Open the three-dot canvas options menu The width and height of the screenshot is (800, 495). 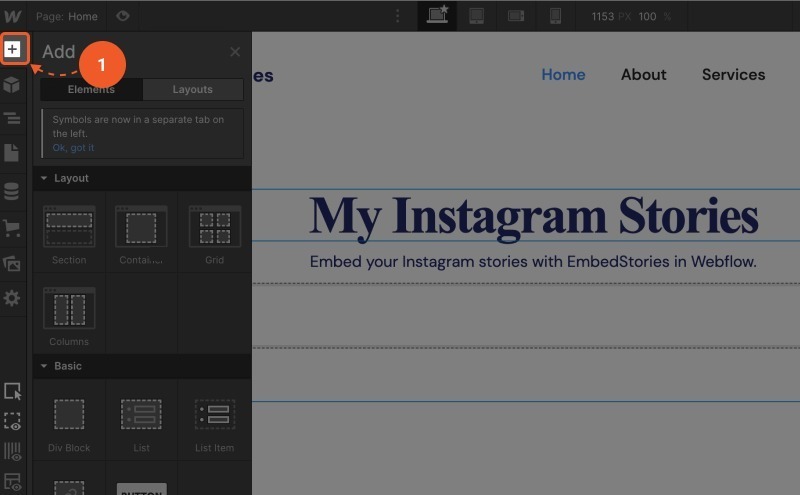(397, 16)
